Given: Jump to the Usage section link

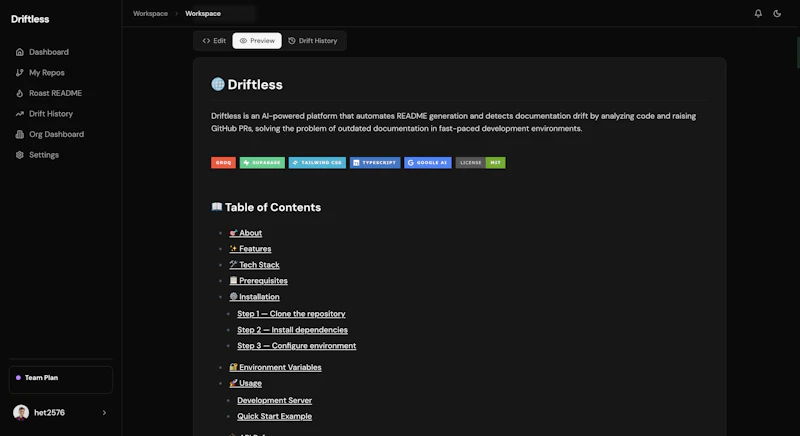Looking at the screenshot, I should tap(245, 383).
